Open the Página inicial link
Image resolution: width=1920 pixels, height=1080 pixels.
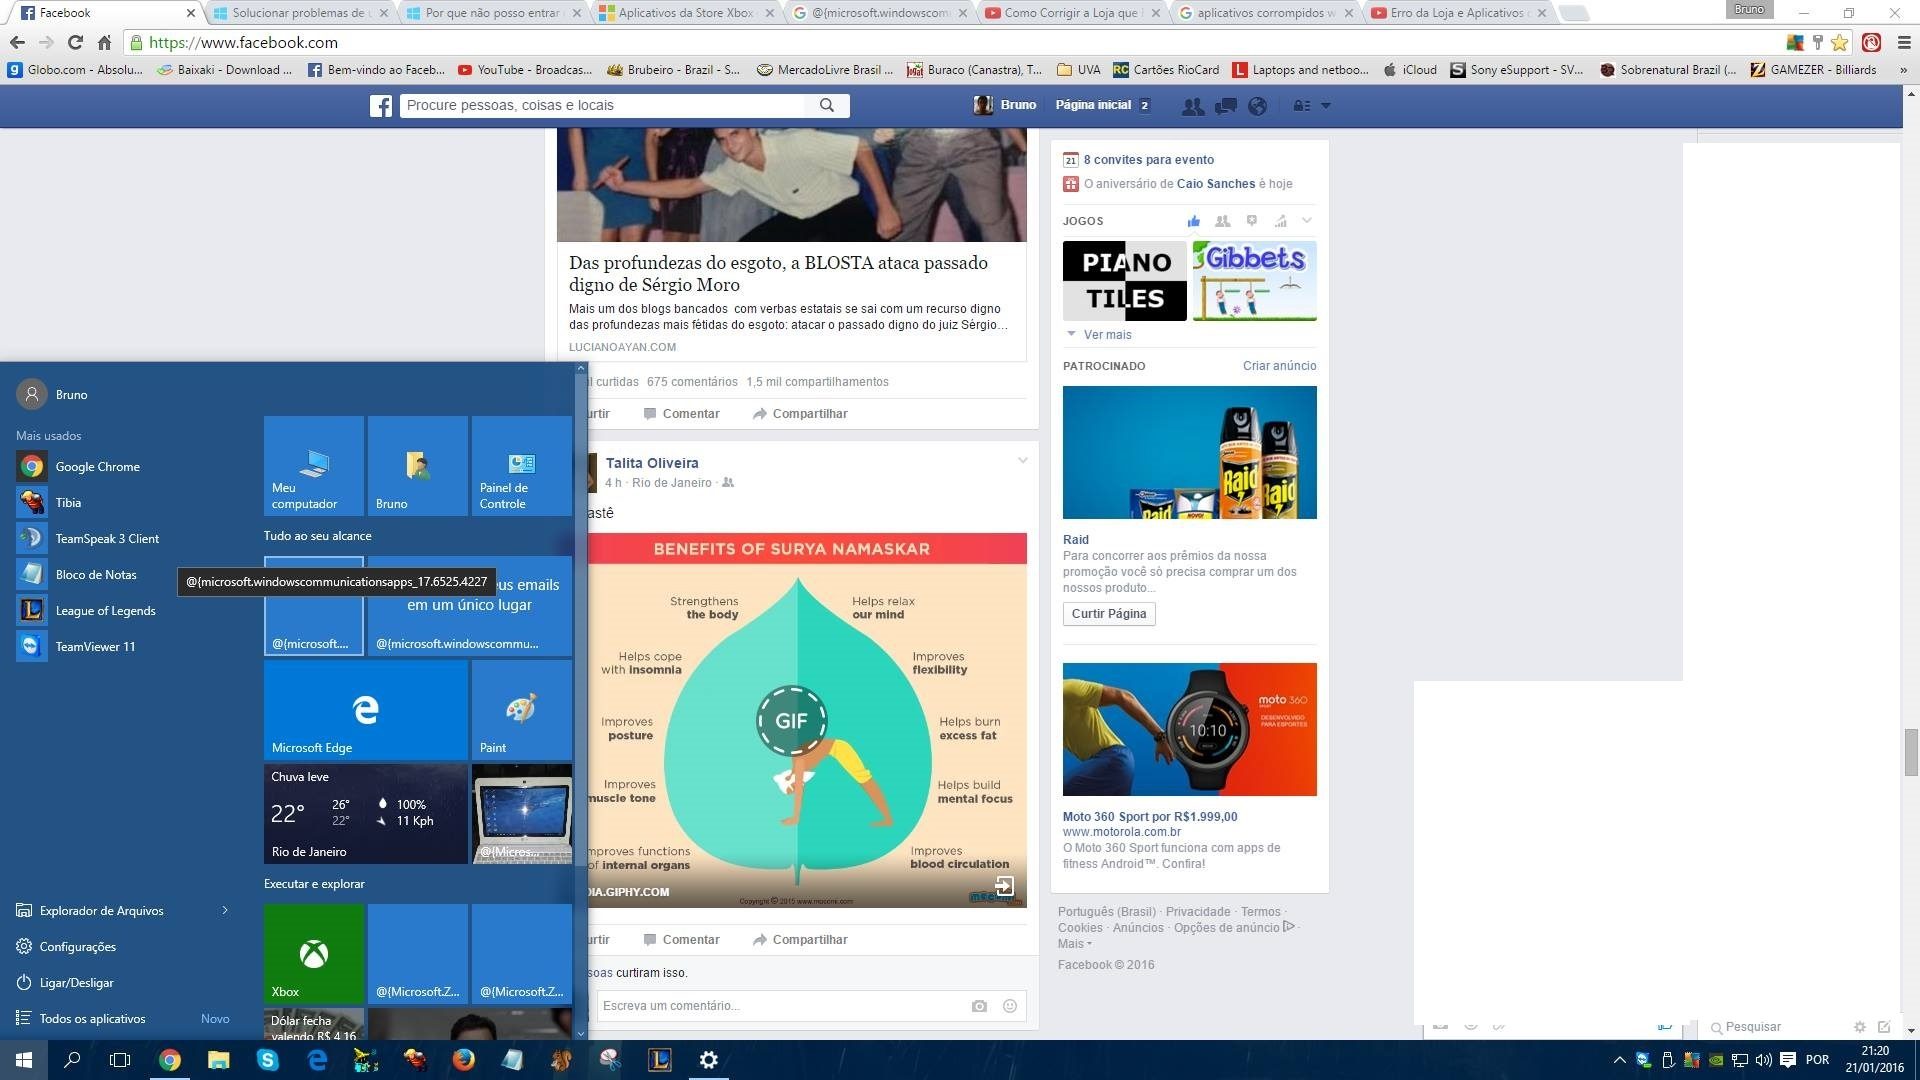click(x=1093, y=105)
